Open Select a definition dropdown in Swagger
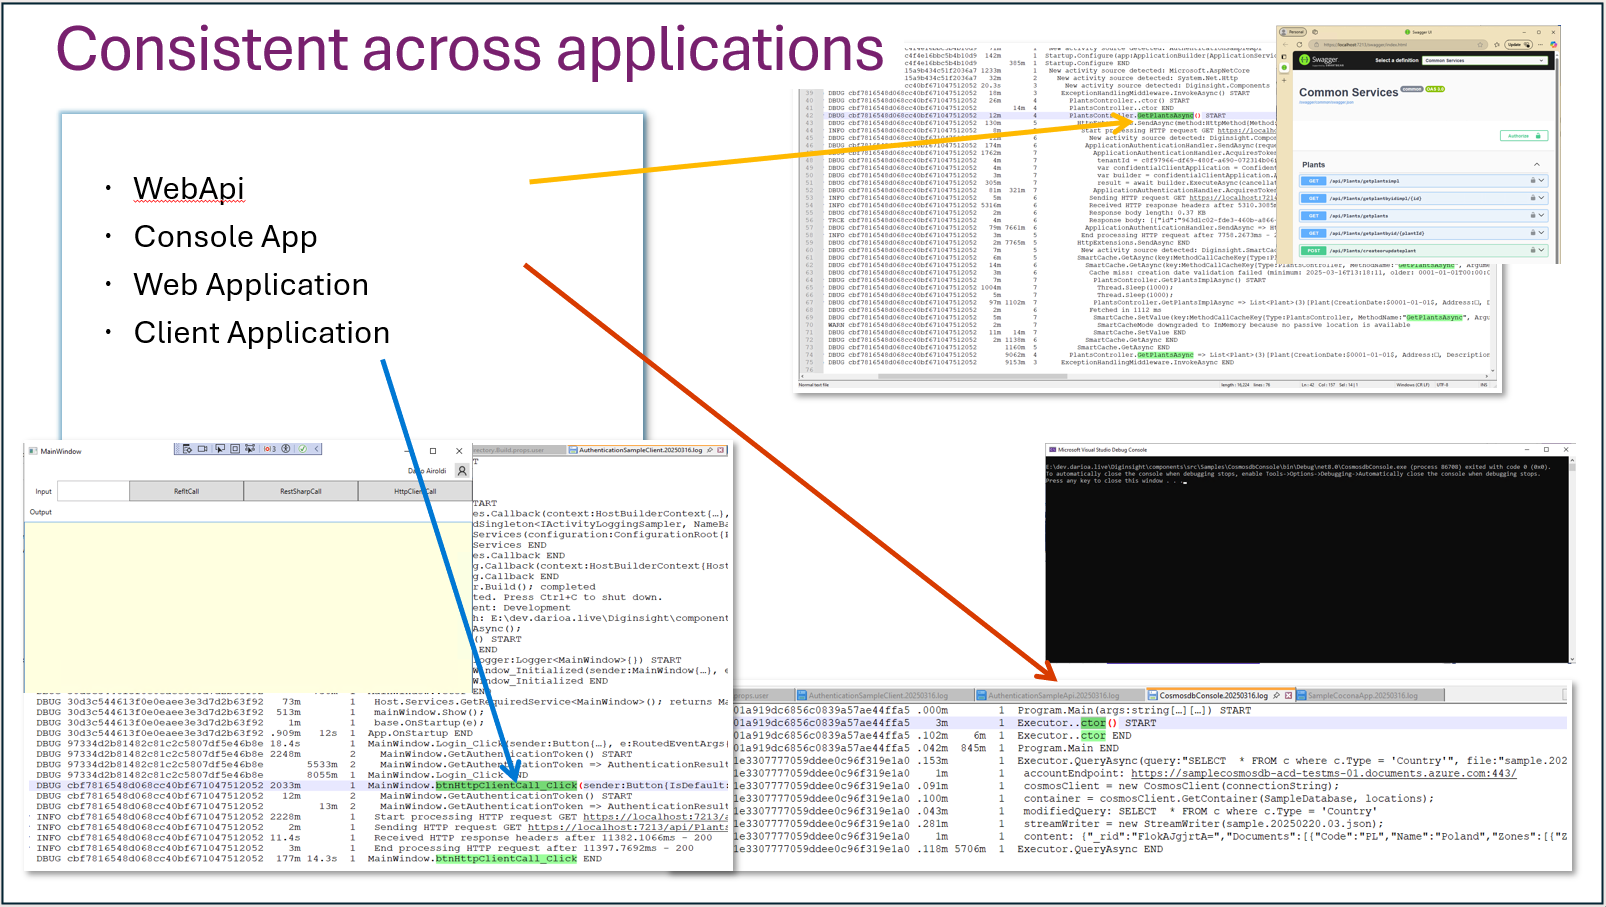This screenshot has height=907, width=1606. pyautogui.click(x=1485, y=60)
